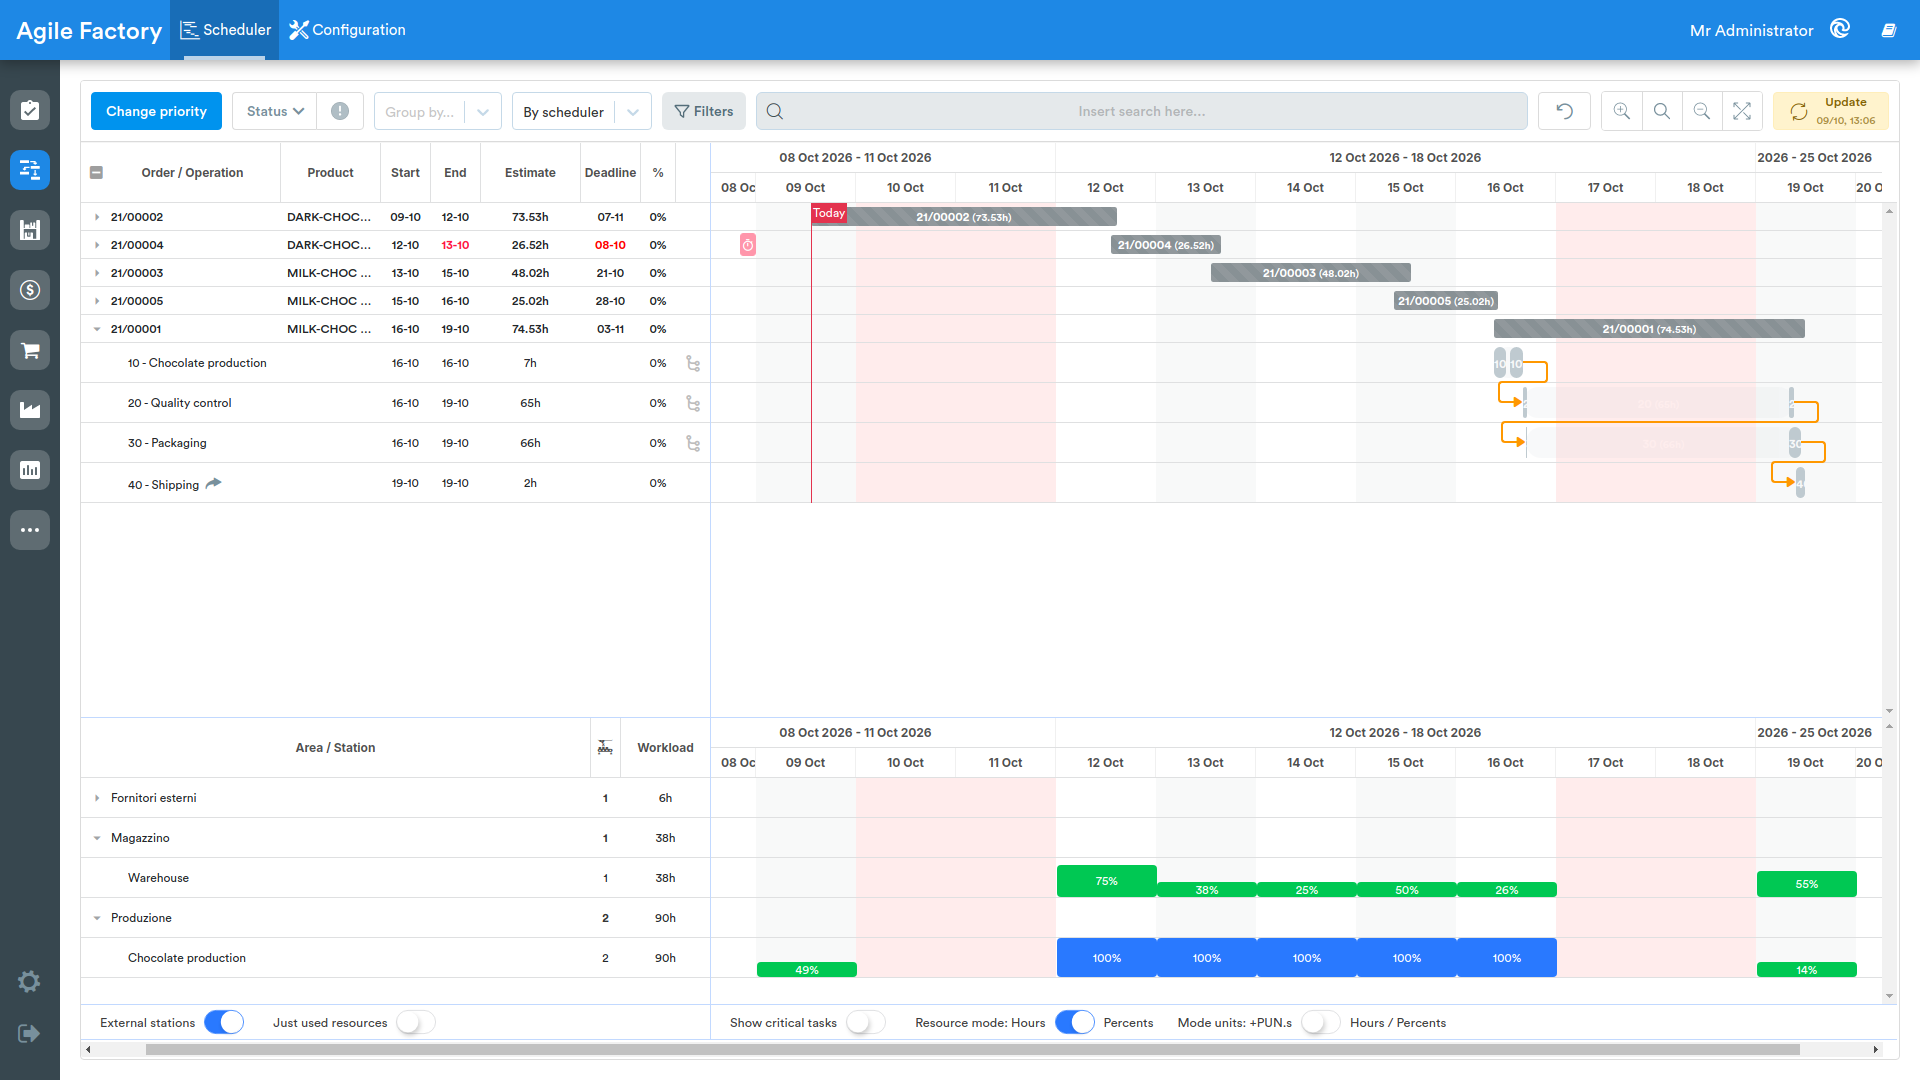
Task: Enable Just used resources switch
Action: (x=416, y=1022)
